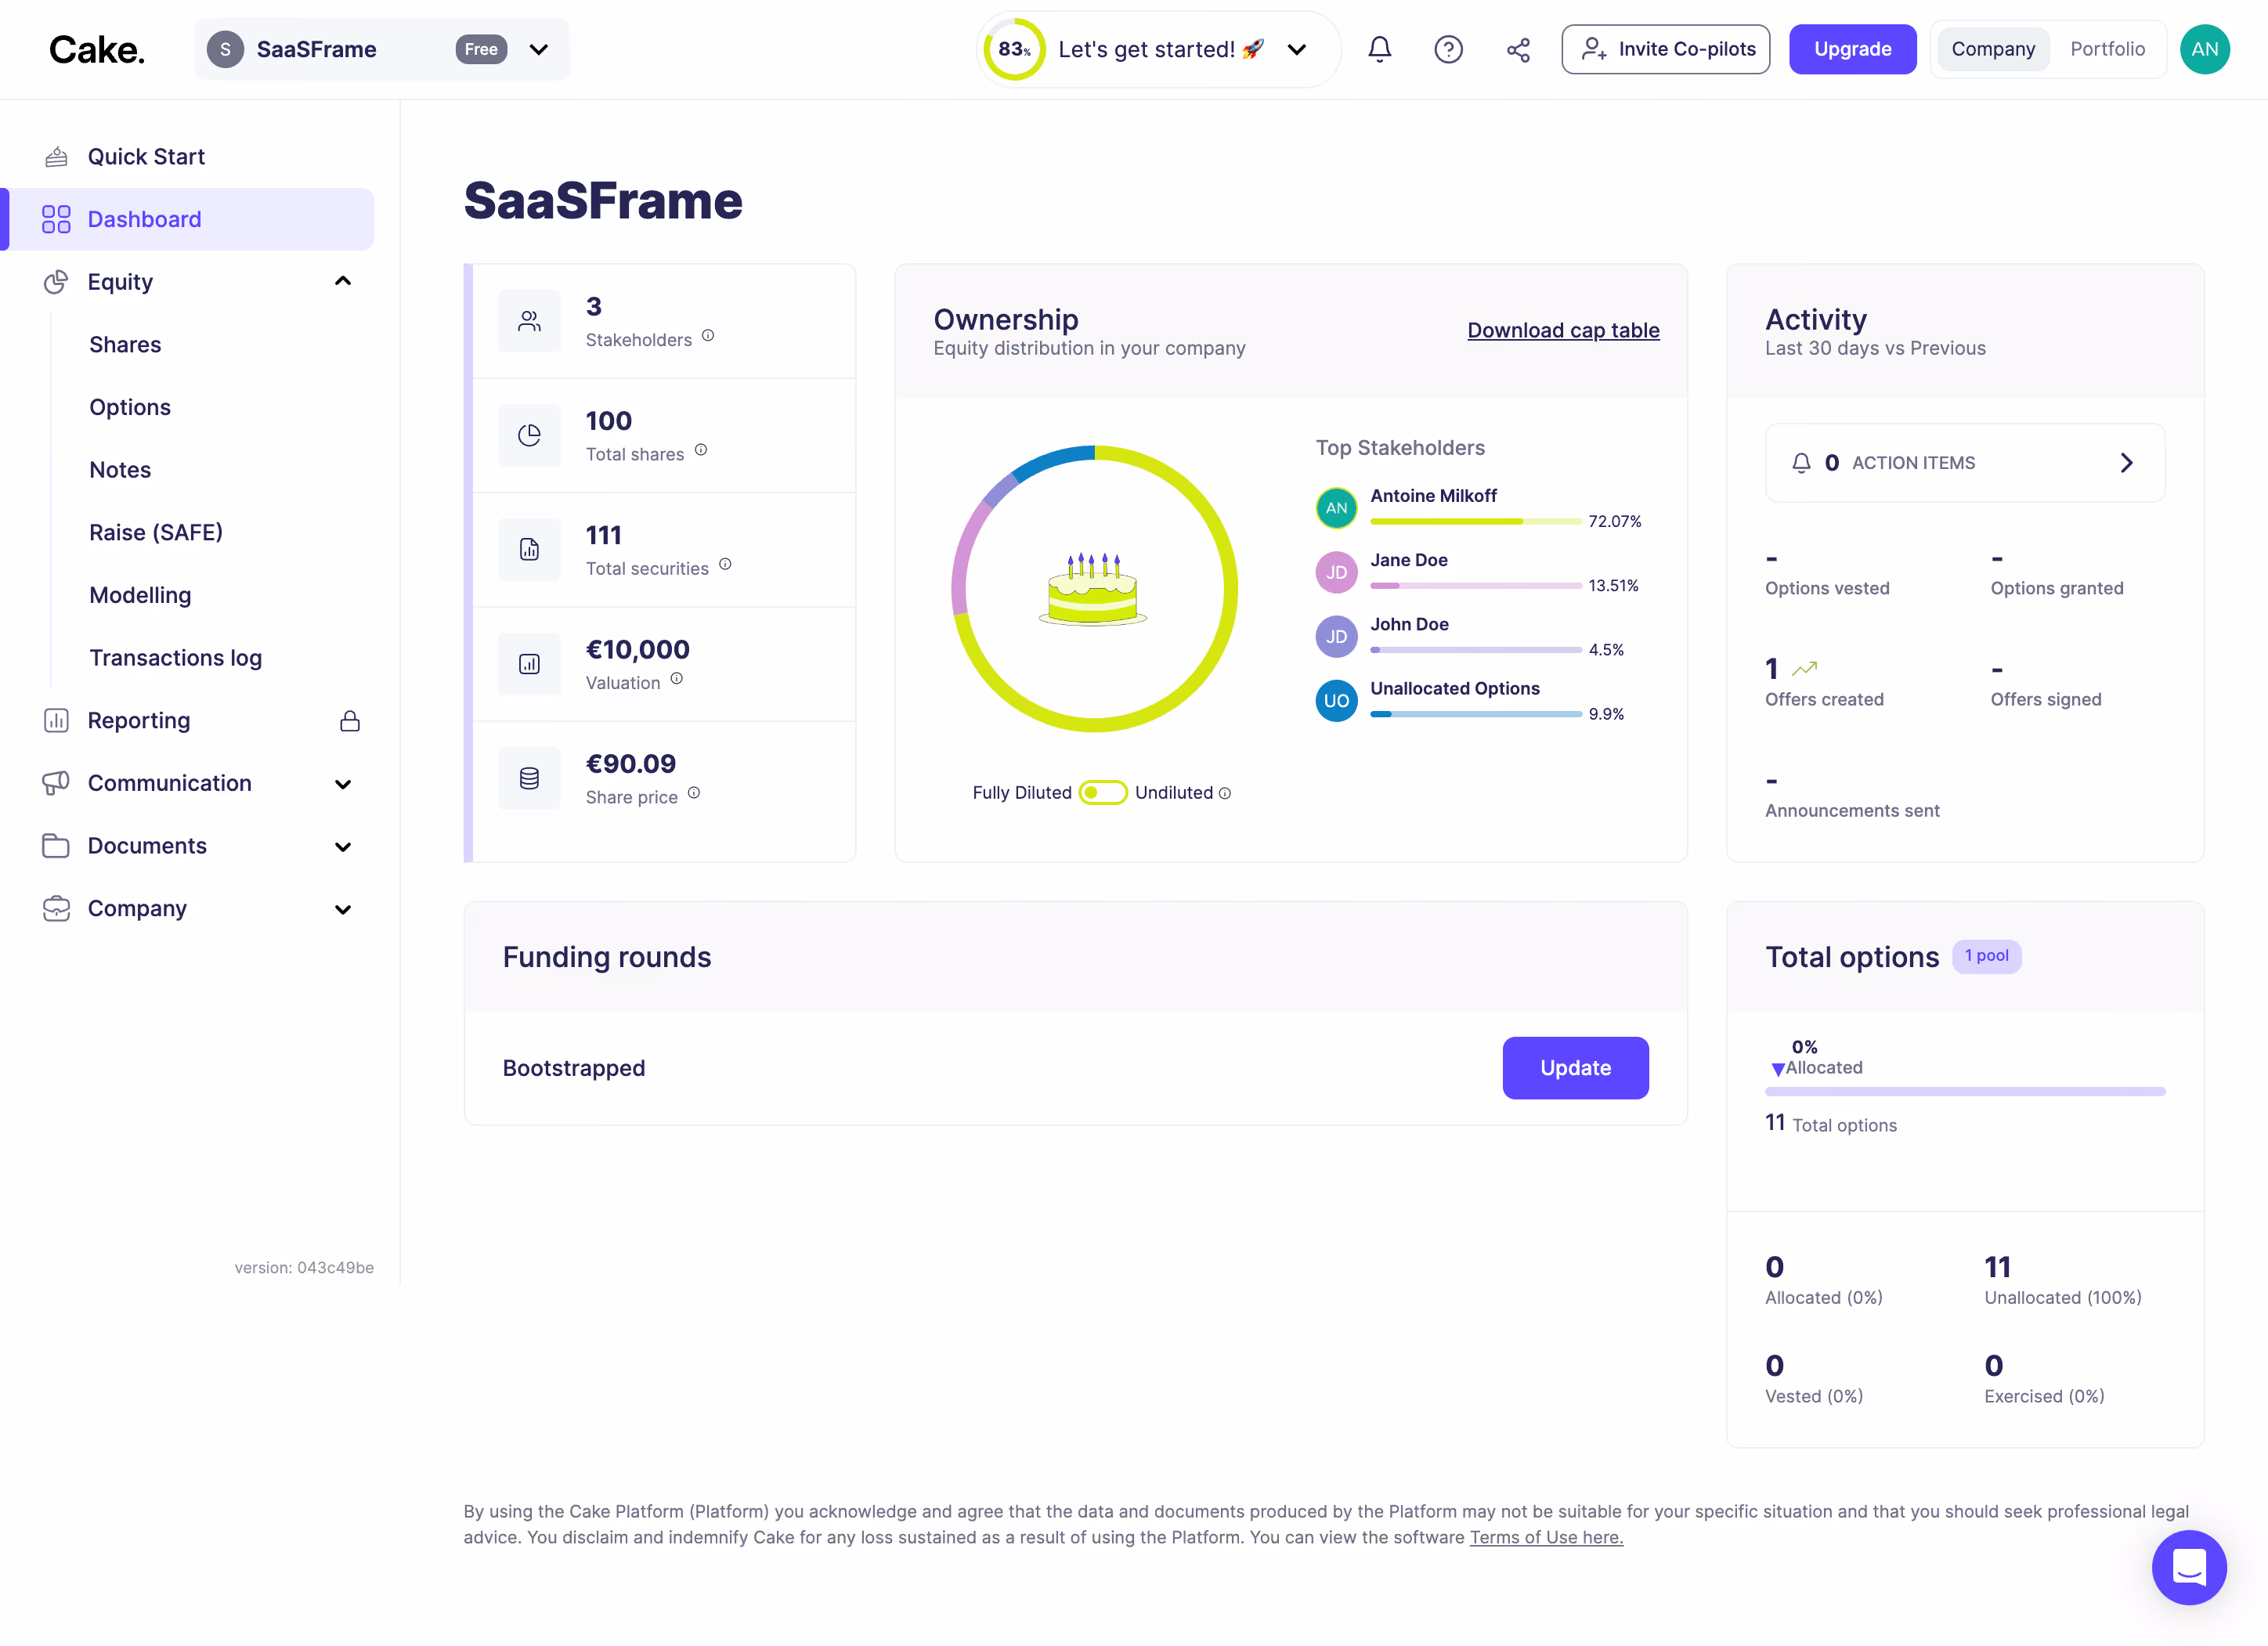The width and height of the screenshot is (2268, 1646).
Task: Open the Terms of Use link
Action: (x=1546, y=1537)
